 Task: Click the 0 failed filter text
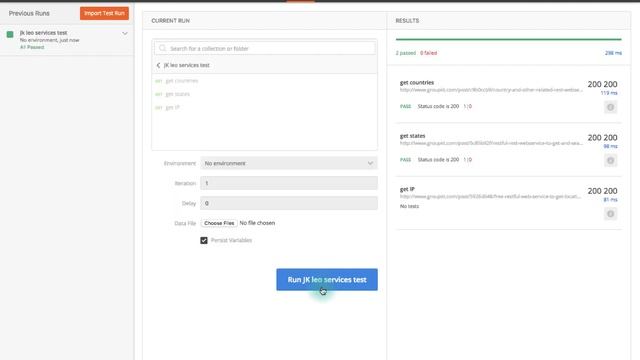click(429, 53)
